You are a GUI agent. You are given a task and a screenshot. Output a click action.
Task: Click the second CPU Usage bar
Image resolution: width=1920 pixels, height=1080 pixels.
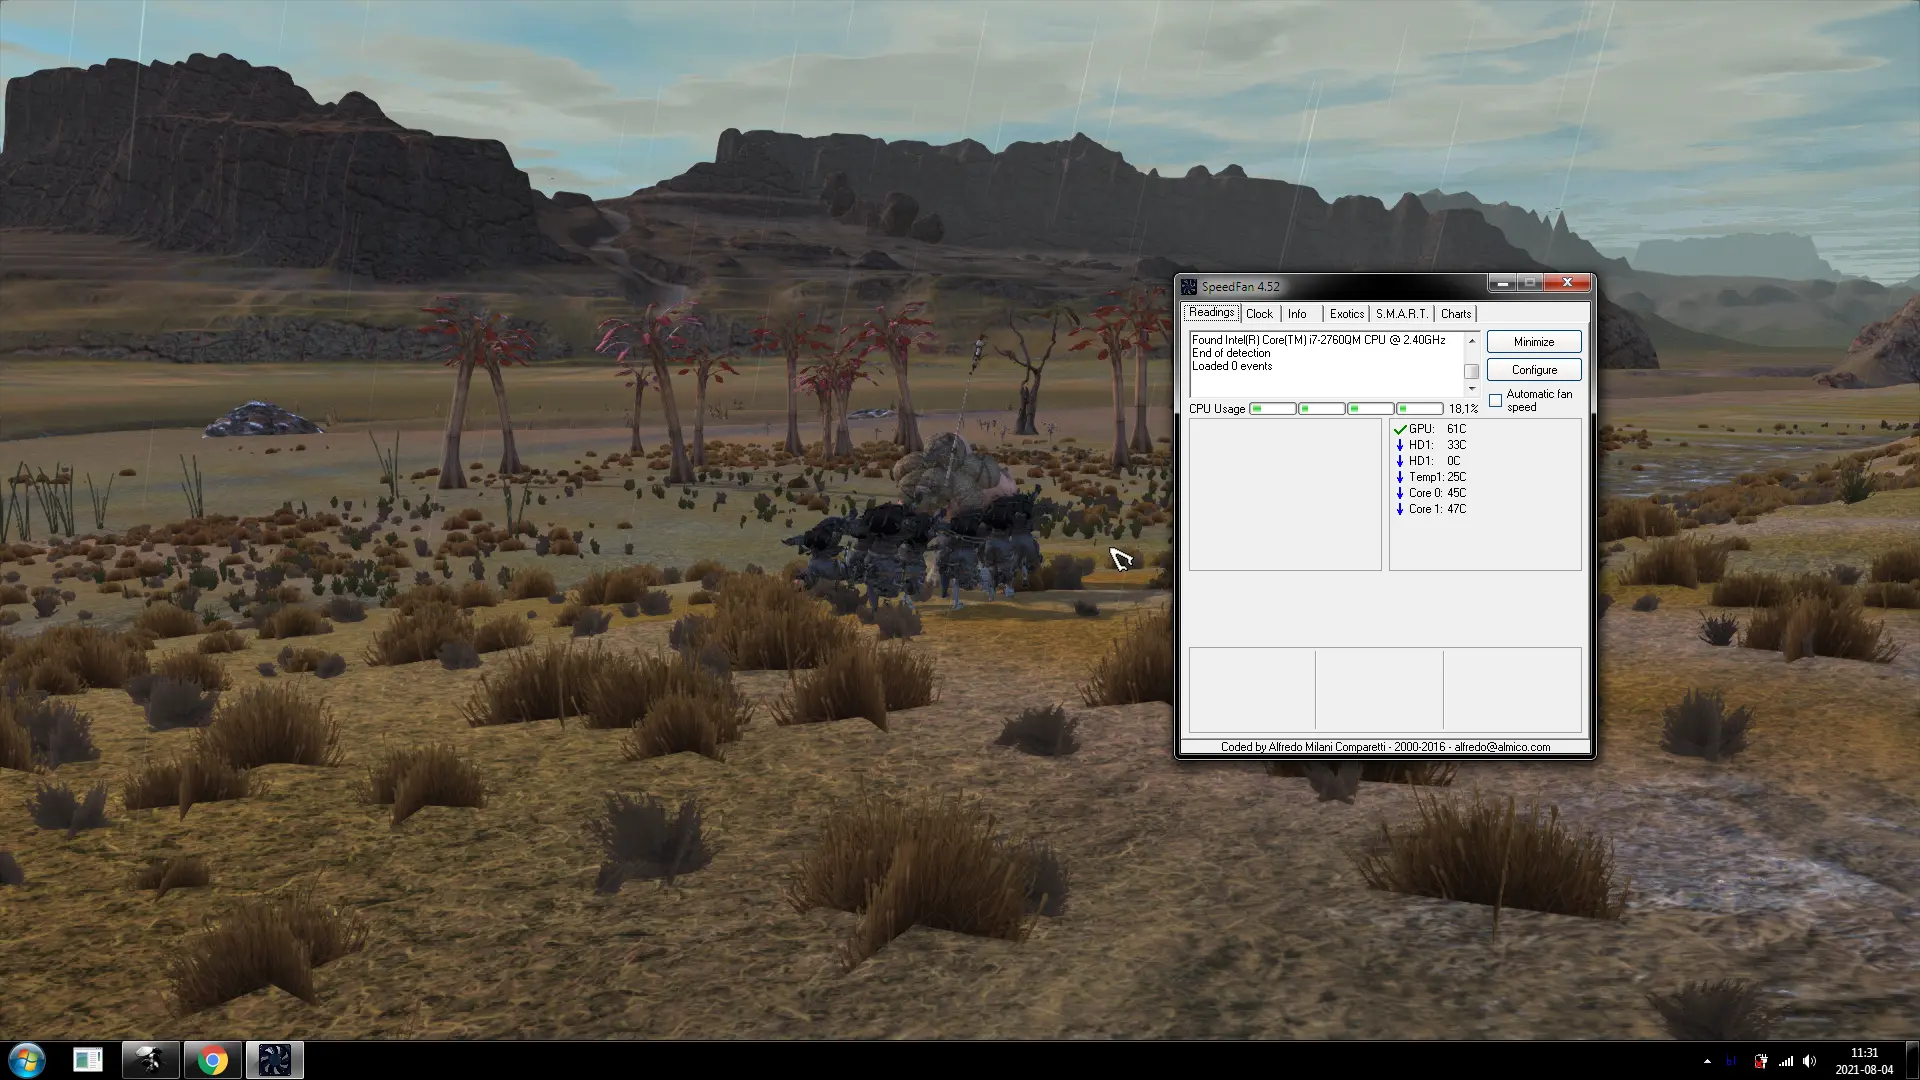[1321, 409]
